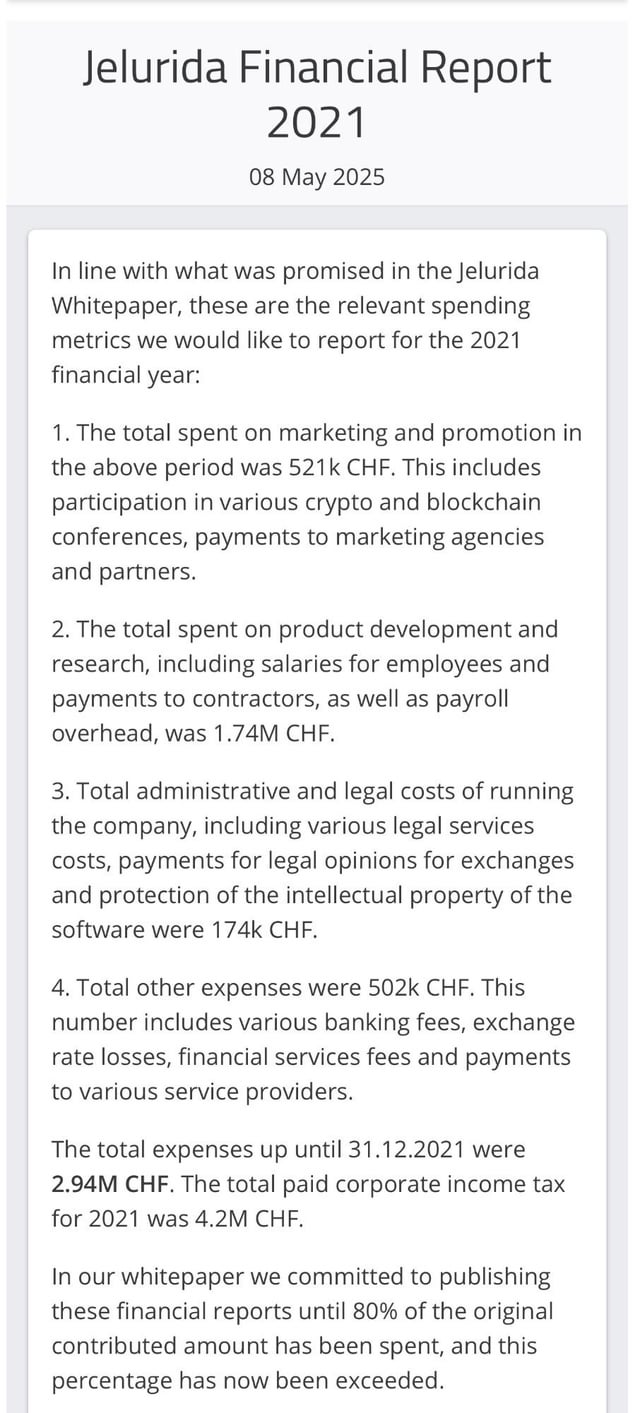Click the Jelurida Financial Report 2021 title

(317, 94)
